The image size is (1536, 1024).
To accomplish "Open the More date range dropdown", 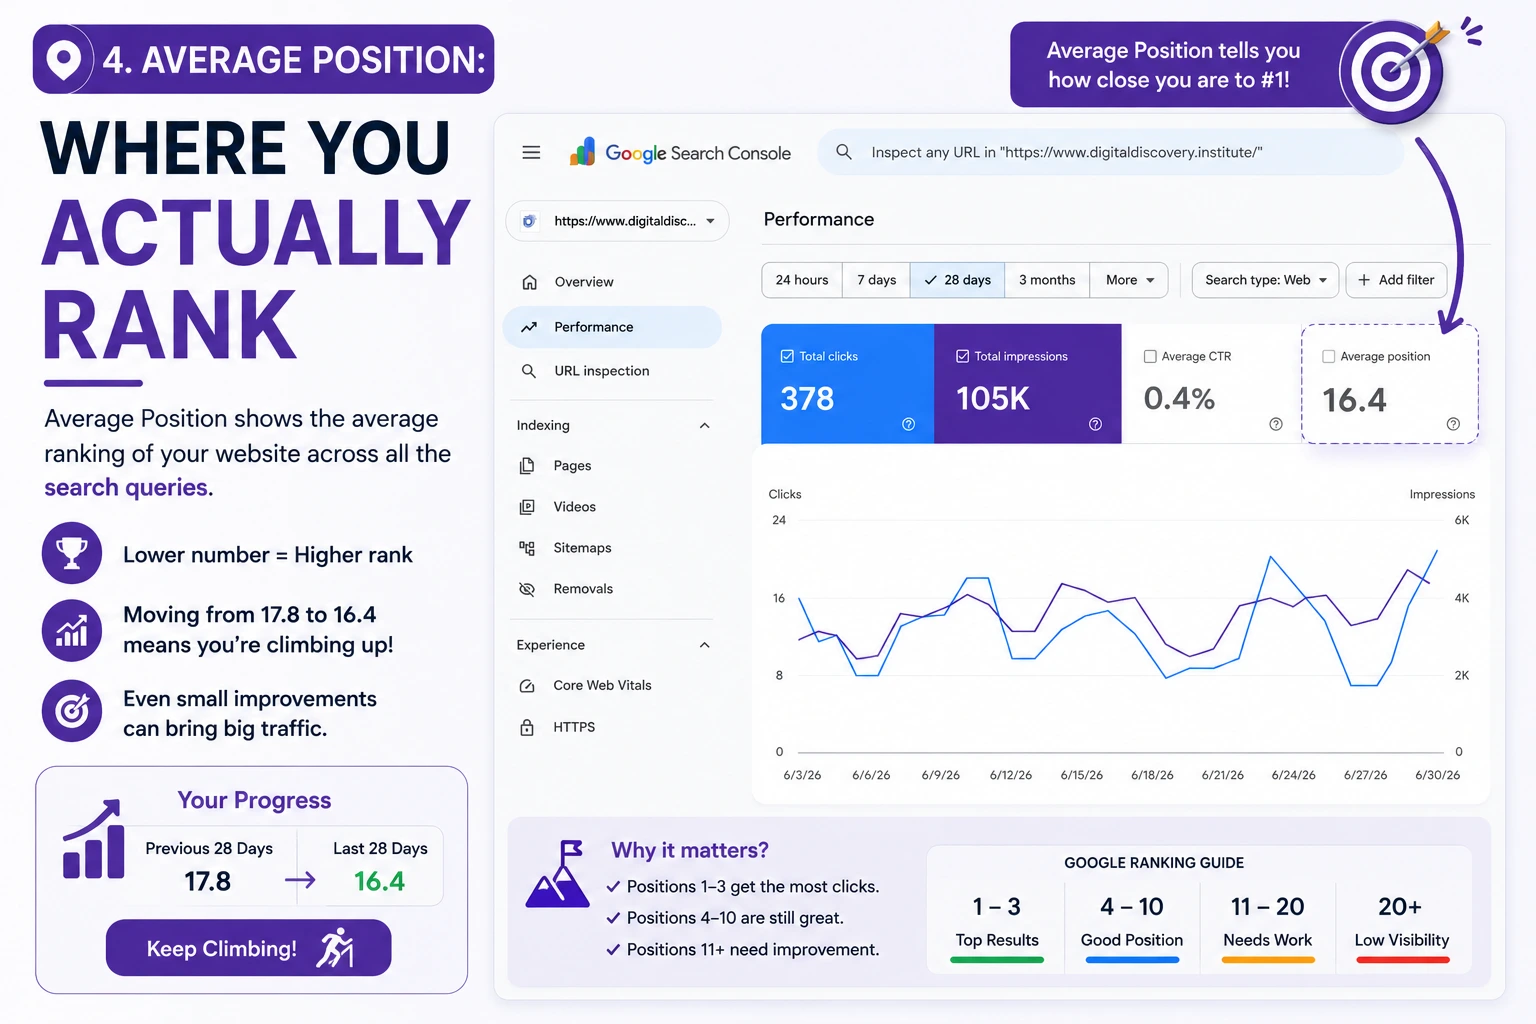I will click(1130, 280).
